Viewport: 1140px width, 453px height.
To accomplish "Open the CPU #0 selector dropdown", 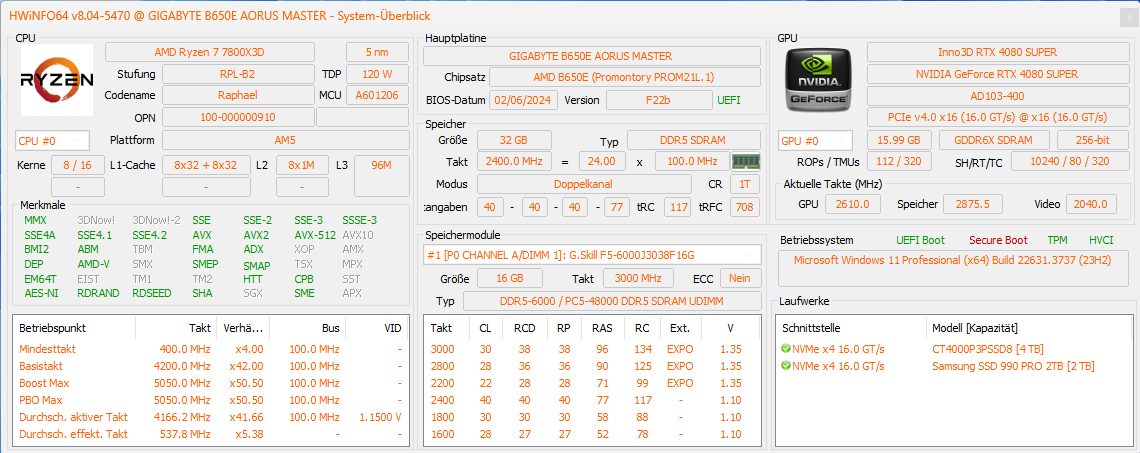I will coord(52,140).
